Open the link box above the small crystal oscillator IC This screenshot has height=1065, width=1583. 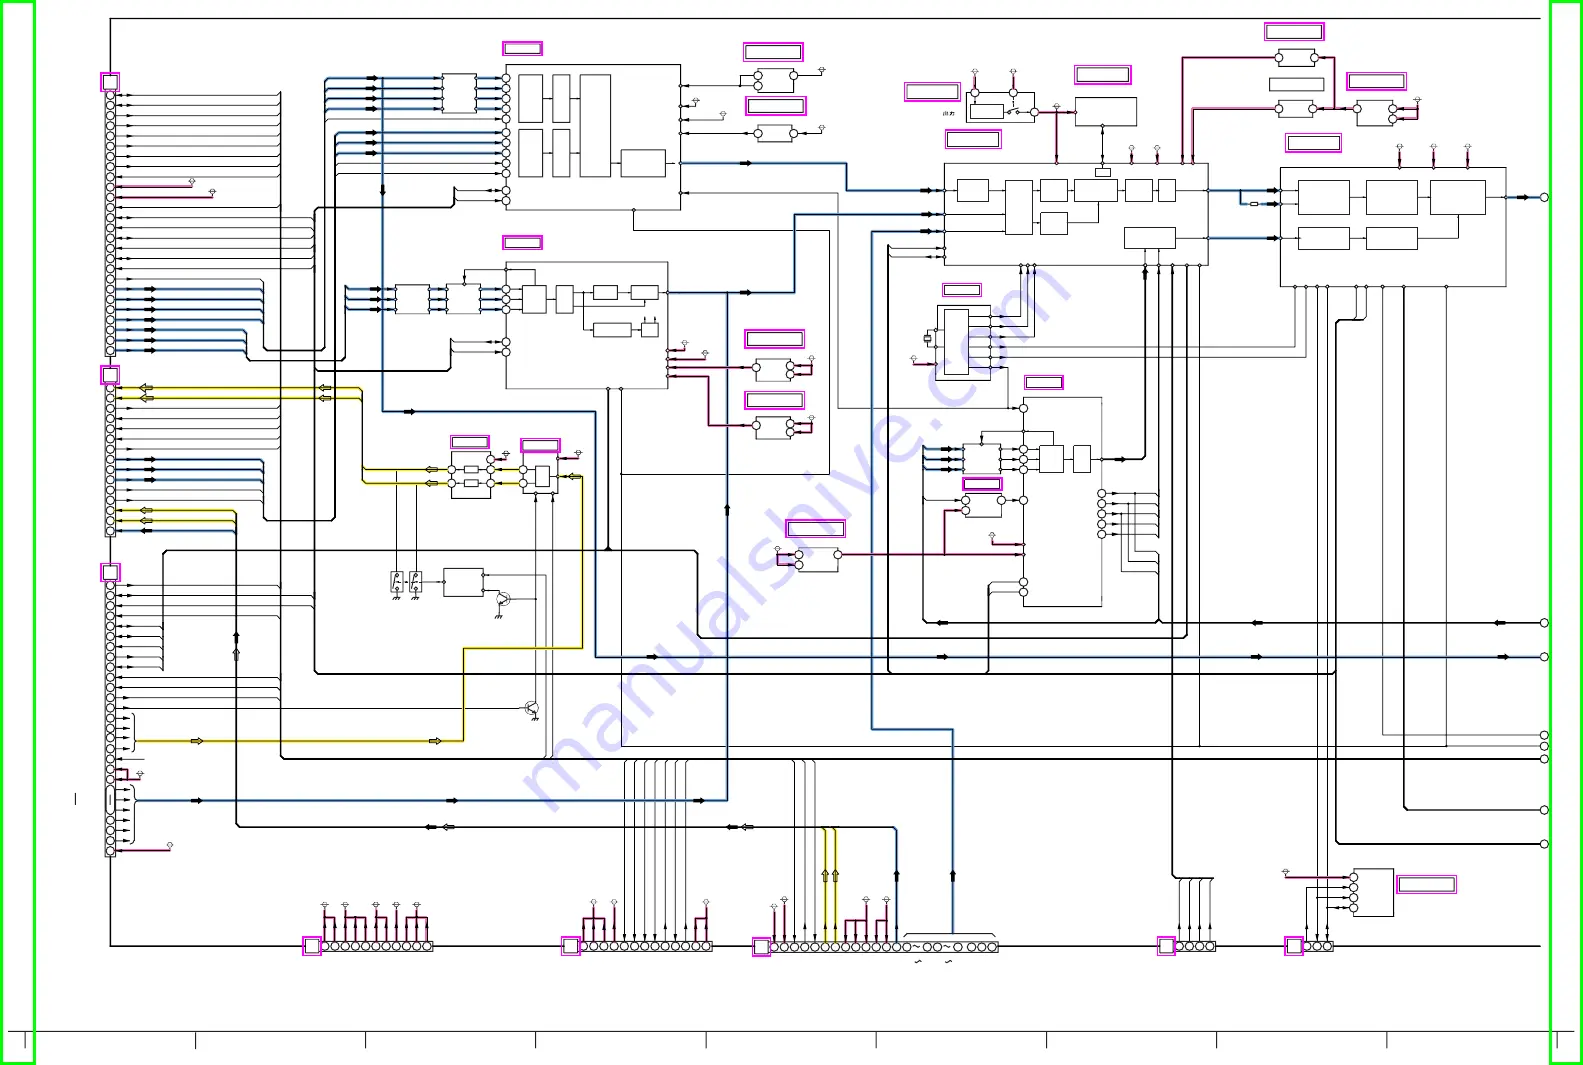click(x=962, y=290)
